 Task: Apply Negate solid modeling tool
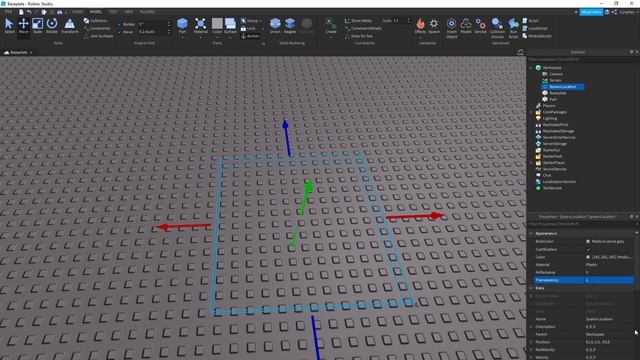coord(290,26)
